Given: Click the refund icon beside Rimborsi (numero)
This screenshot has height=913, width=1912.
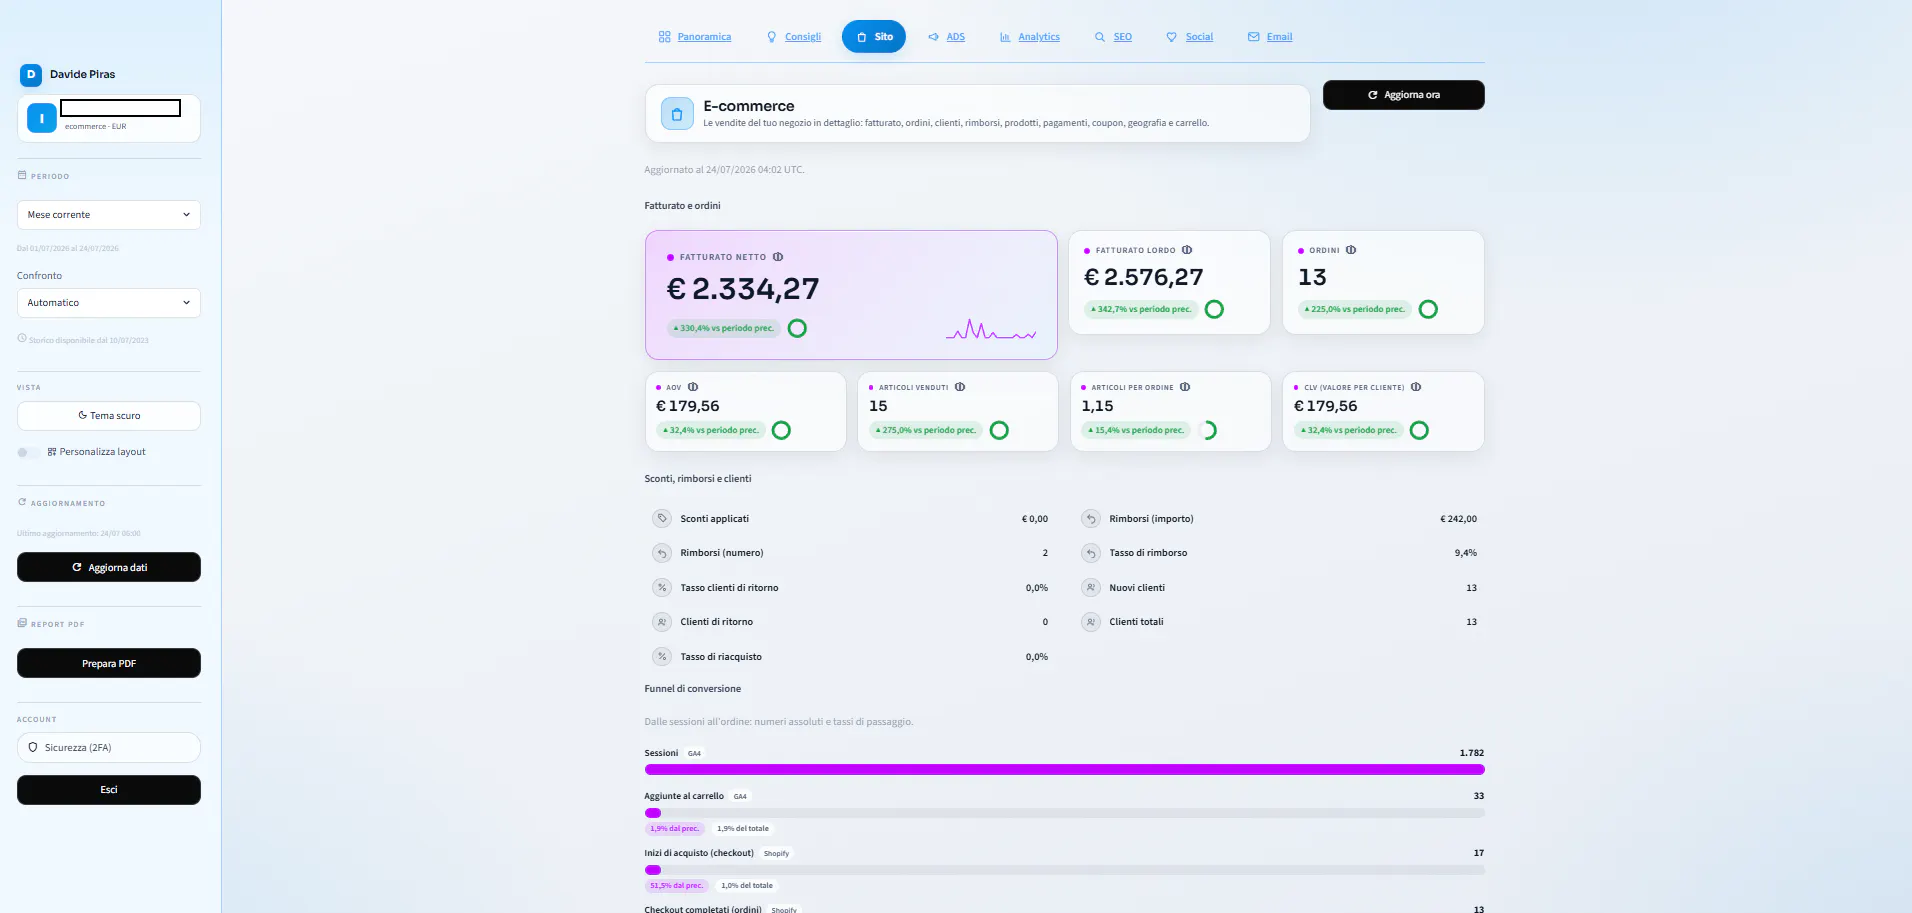Looking at the screenshot, I should pos(662,553).
